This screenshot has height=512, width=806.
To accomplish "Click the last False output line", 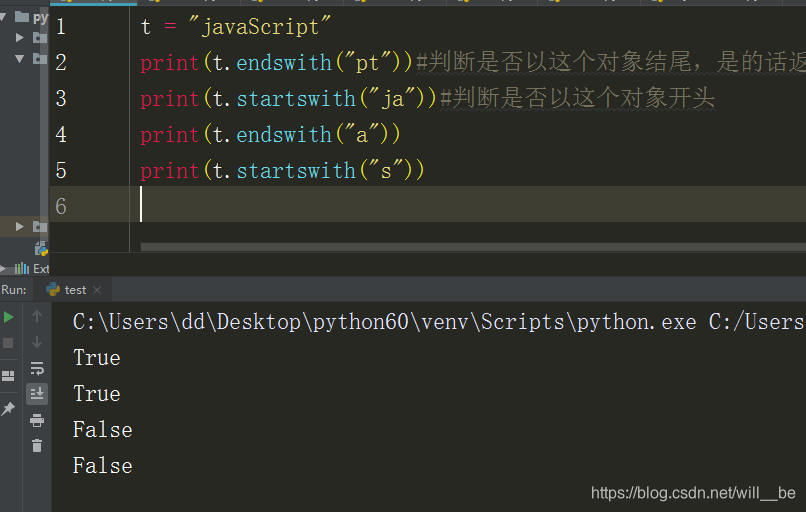I will pos(103,466).
